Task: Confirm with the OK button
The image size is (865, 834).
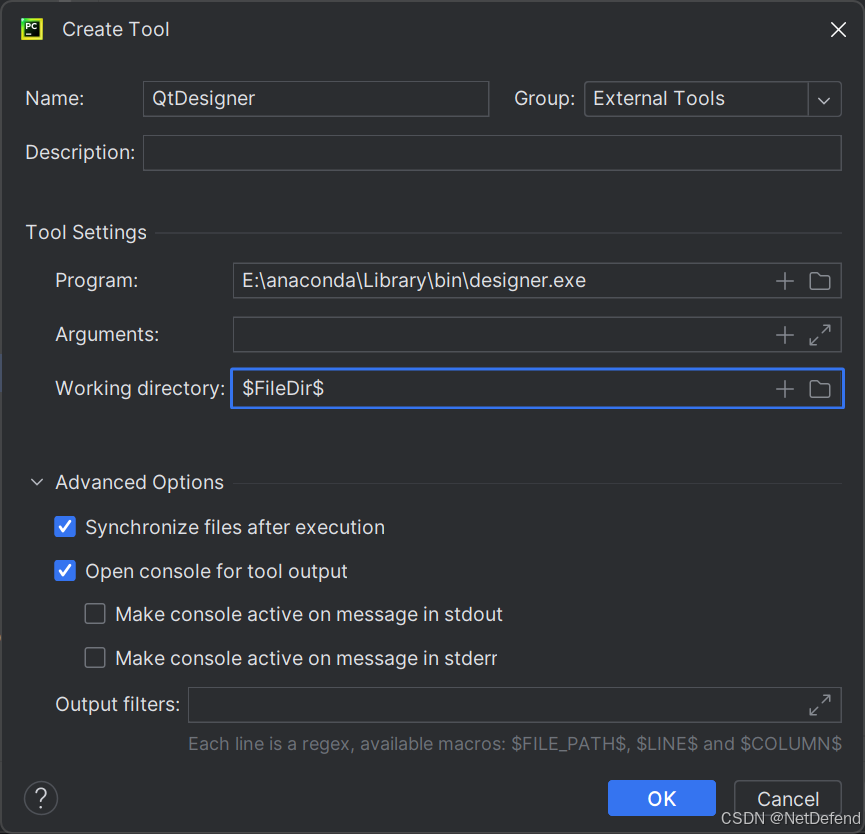Action: point(661,798)
